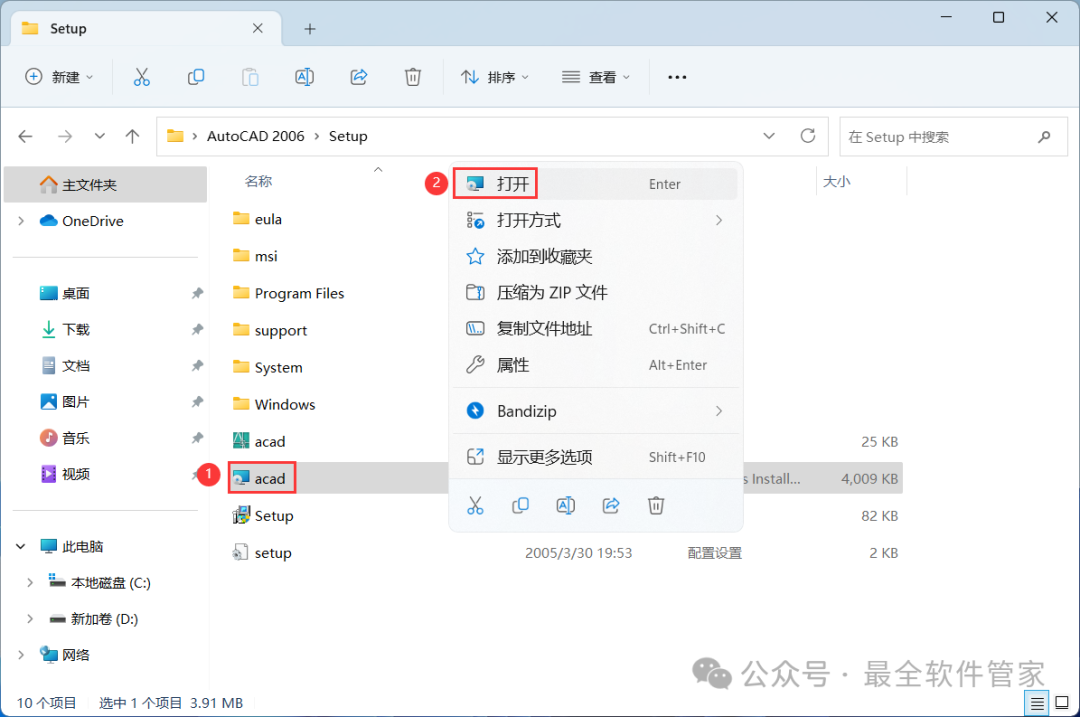
Task: Select the Setup application file with installer icon
Action: coord(263,515)
